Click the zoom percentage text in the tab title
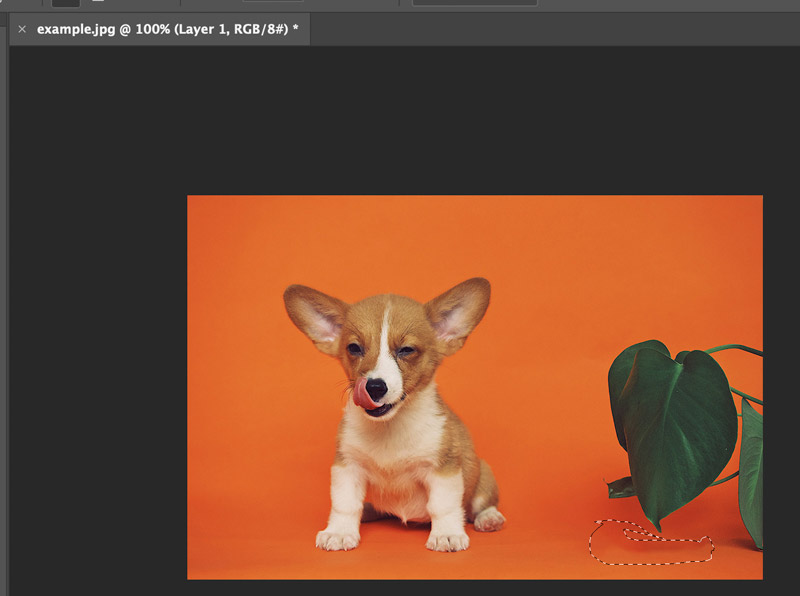Viewport: 800px width, 596px height. point(152,31)
